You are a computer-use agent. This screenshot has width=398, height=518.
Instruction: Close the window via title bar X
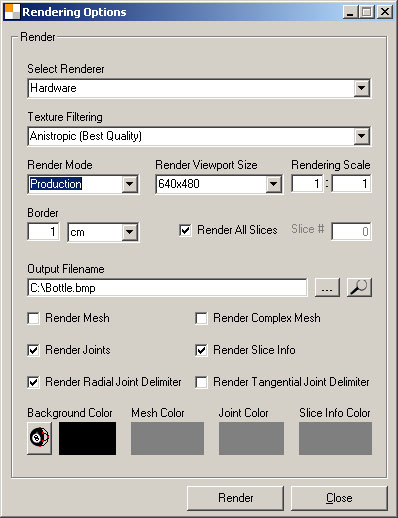[385, 12]
